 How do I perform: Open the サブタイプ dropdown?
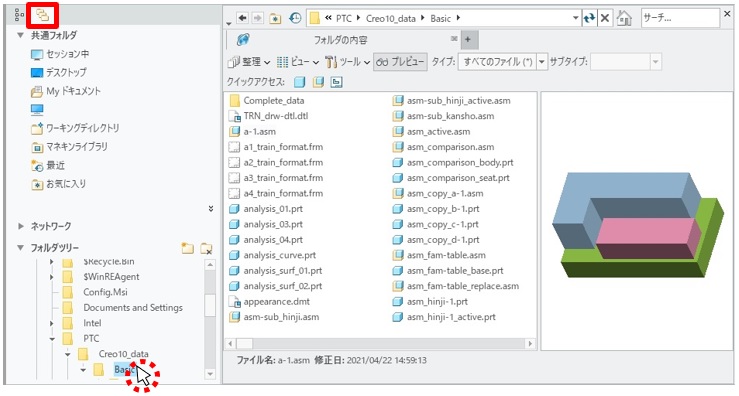656,62
